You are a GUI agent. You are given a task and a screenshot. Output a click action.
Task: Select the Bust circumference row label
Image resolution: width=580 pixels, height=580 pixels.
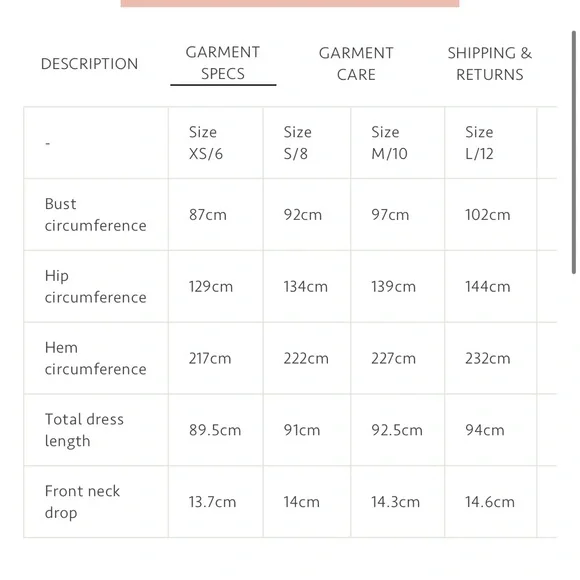tap(95, 215)
